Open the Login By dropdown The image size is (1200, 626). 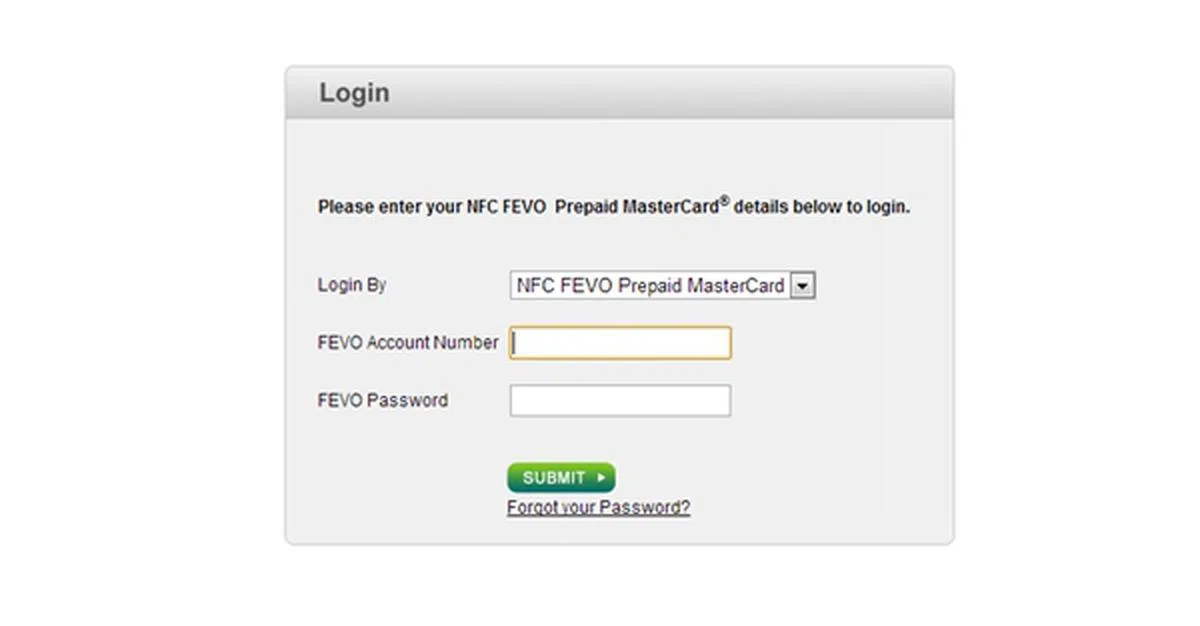point(662,286)
